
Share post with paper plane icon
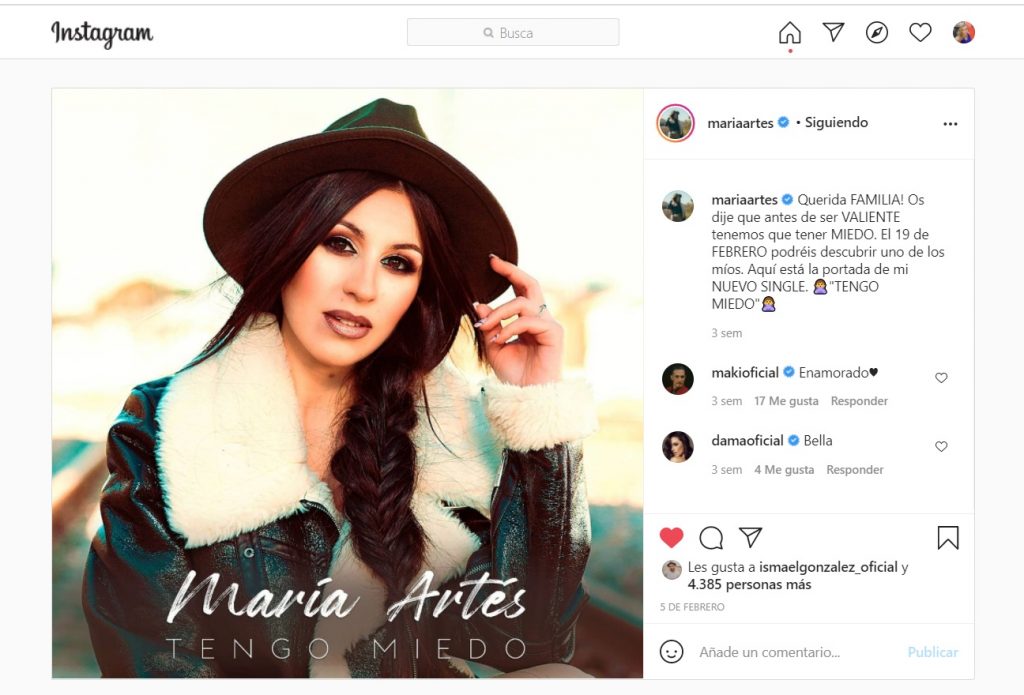(x=750, y=537)
